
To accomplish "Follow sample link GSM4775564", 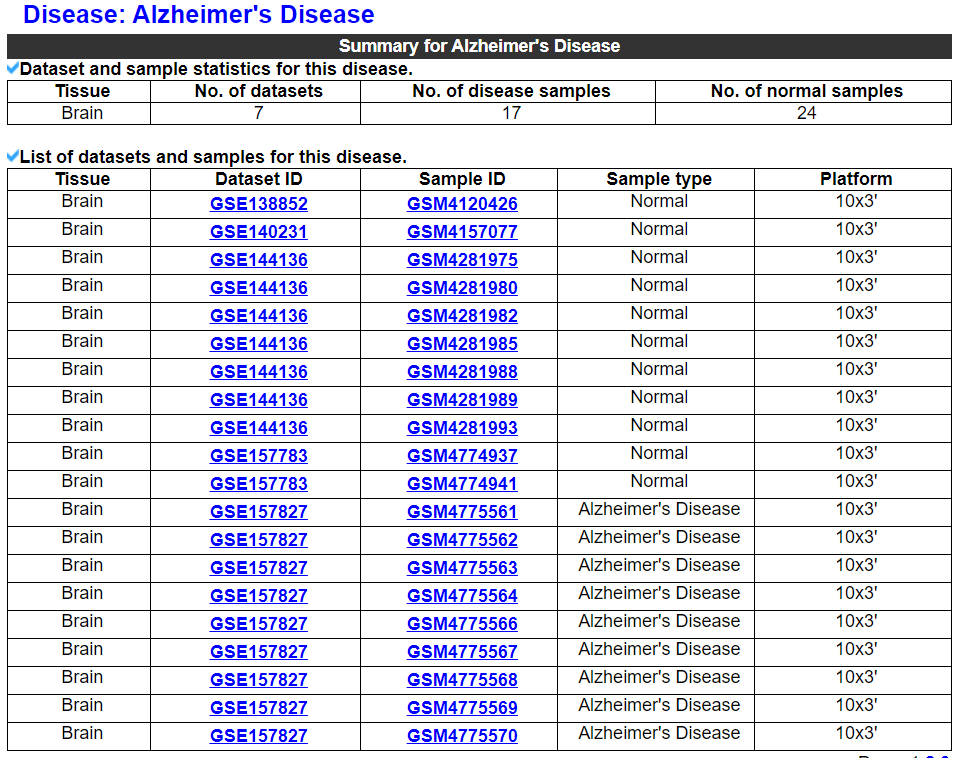I will [x=462, y=596].
